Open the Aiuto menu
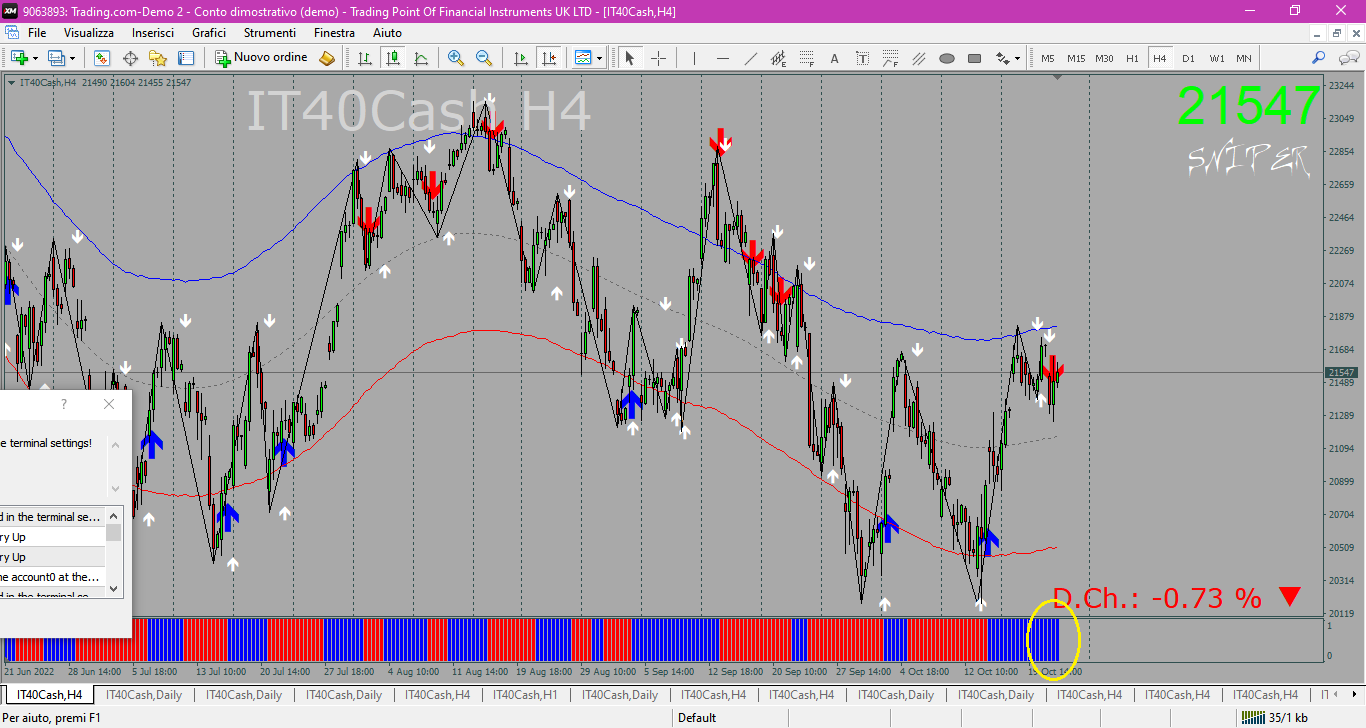The width and height of the screenshot is (1366, 728). 387,33
